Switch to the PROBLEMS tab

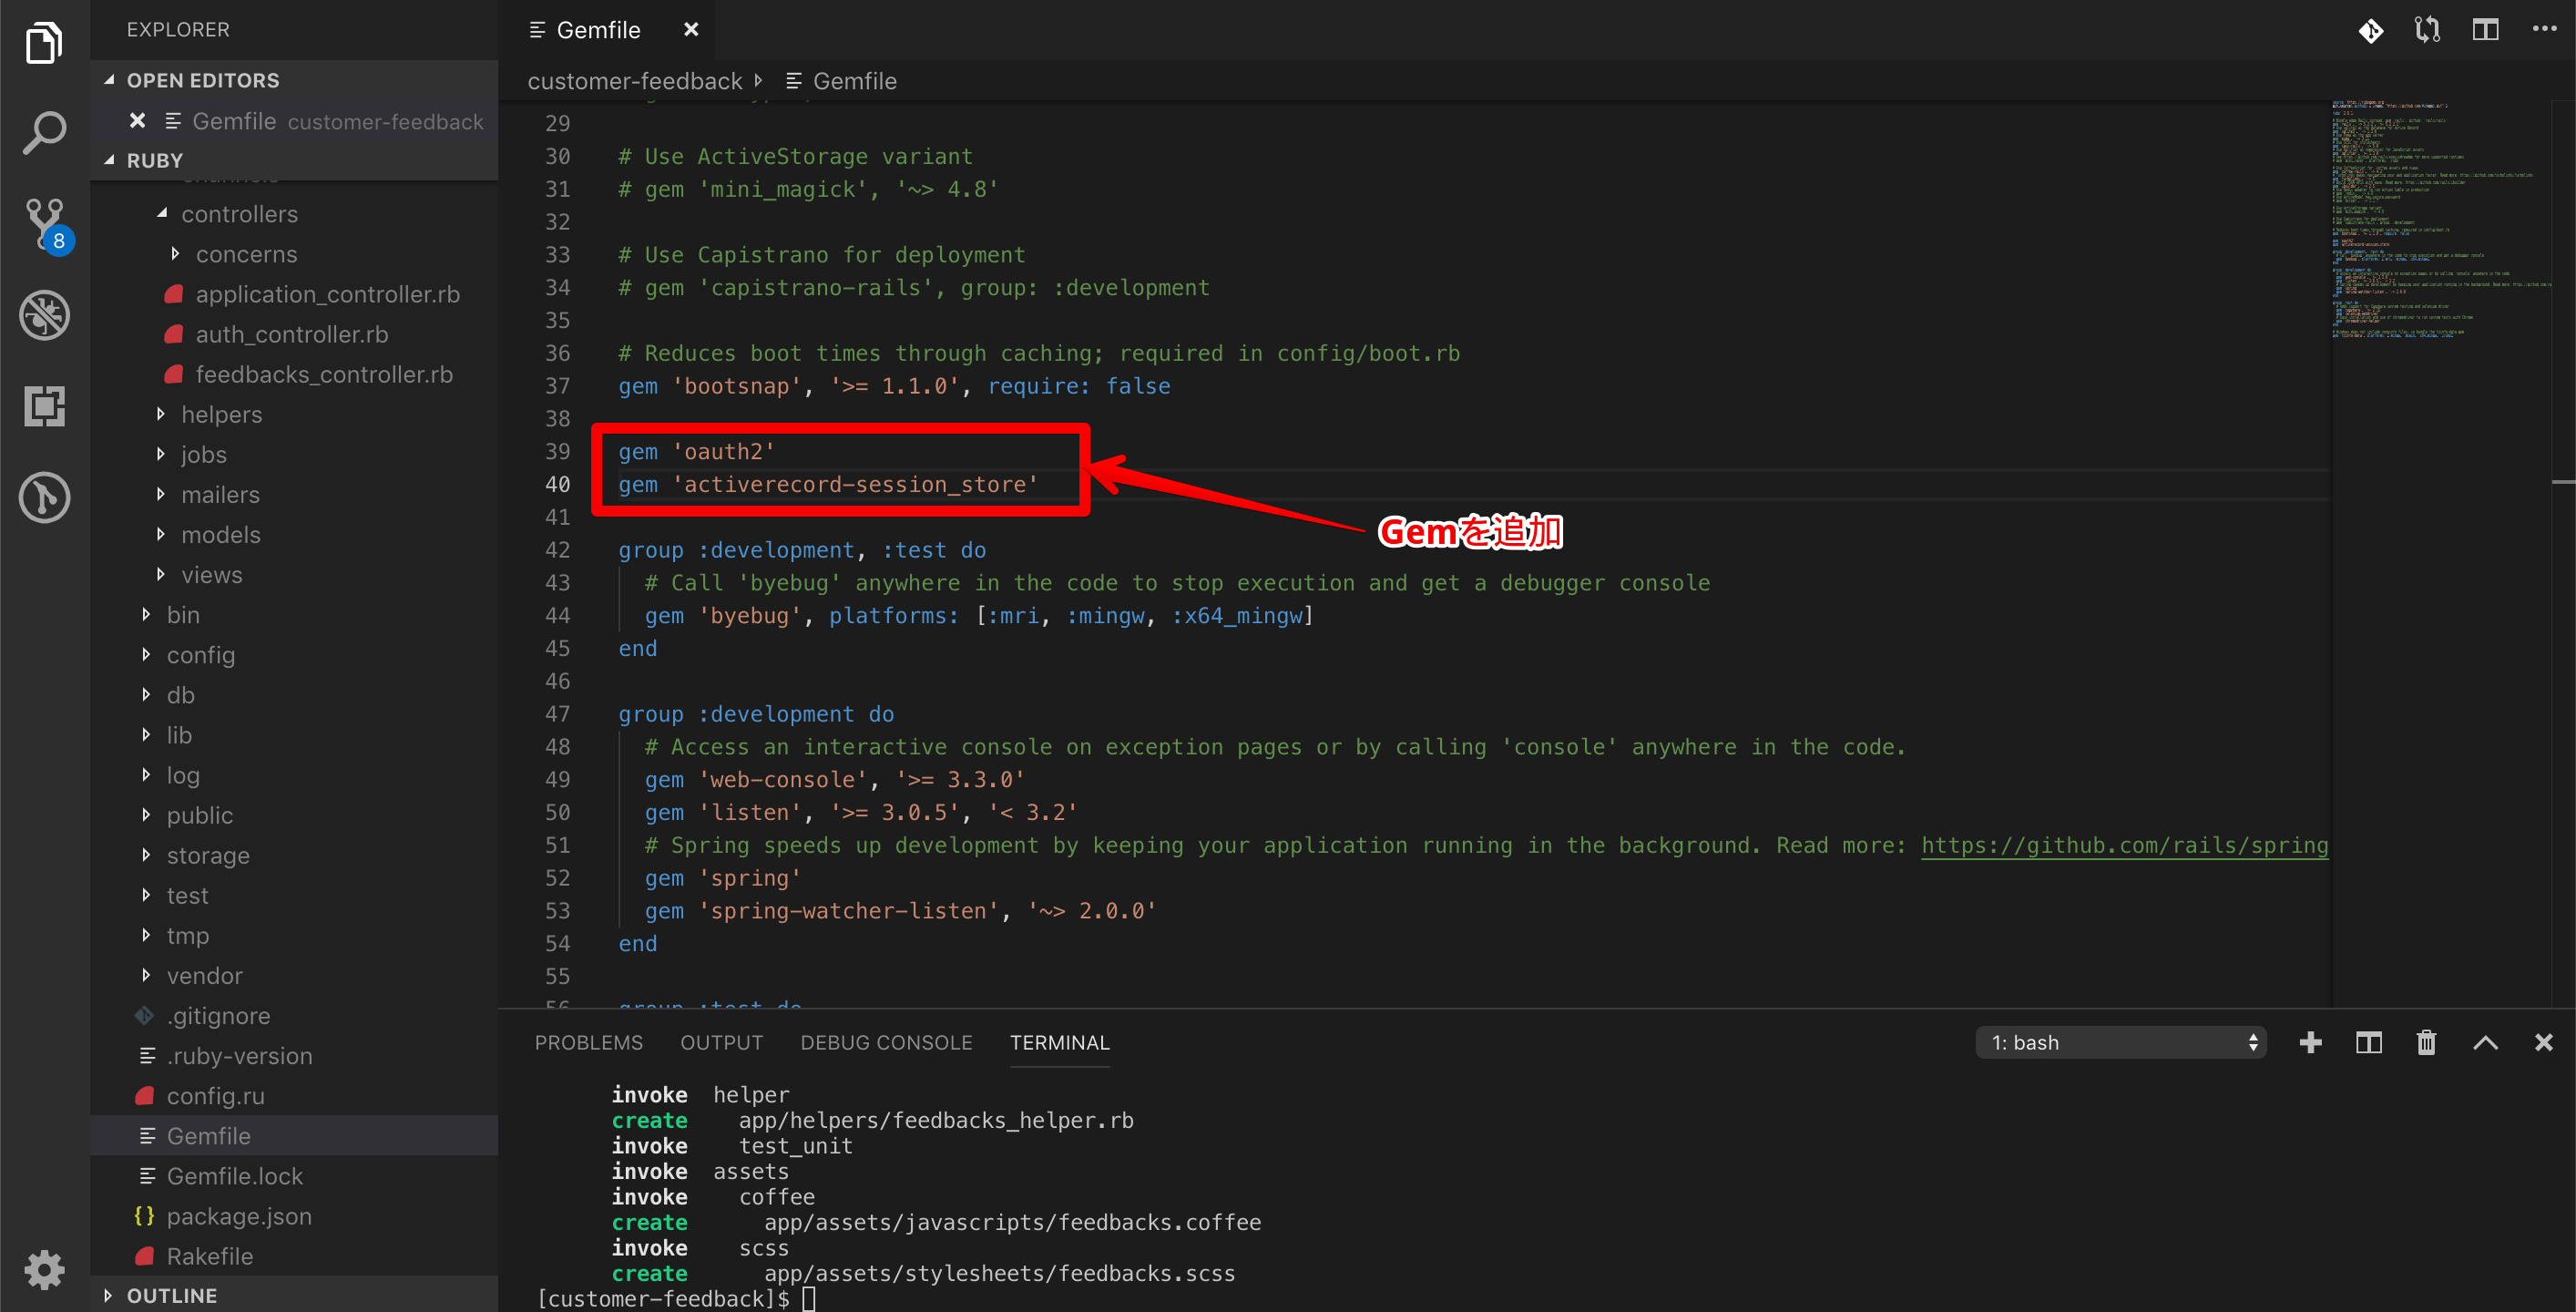click(x=589, y=1043)
